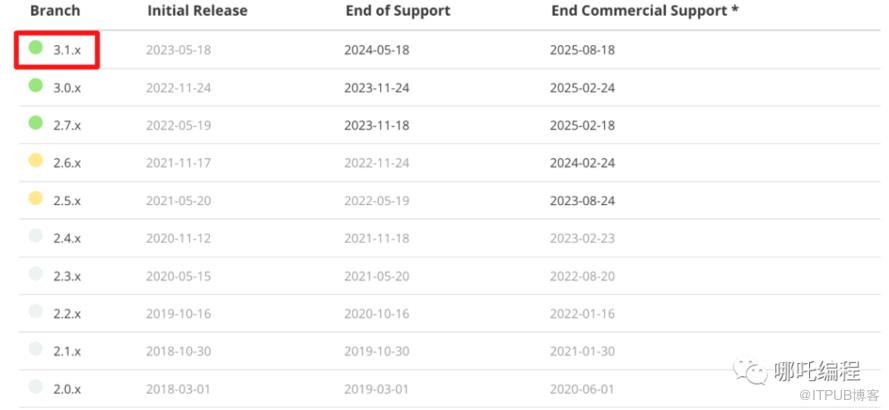This screenshot has width=889, height=410.
Task: Click the green status dot beside 2.7.x
Action: coord(36,122)
